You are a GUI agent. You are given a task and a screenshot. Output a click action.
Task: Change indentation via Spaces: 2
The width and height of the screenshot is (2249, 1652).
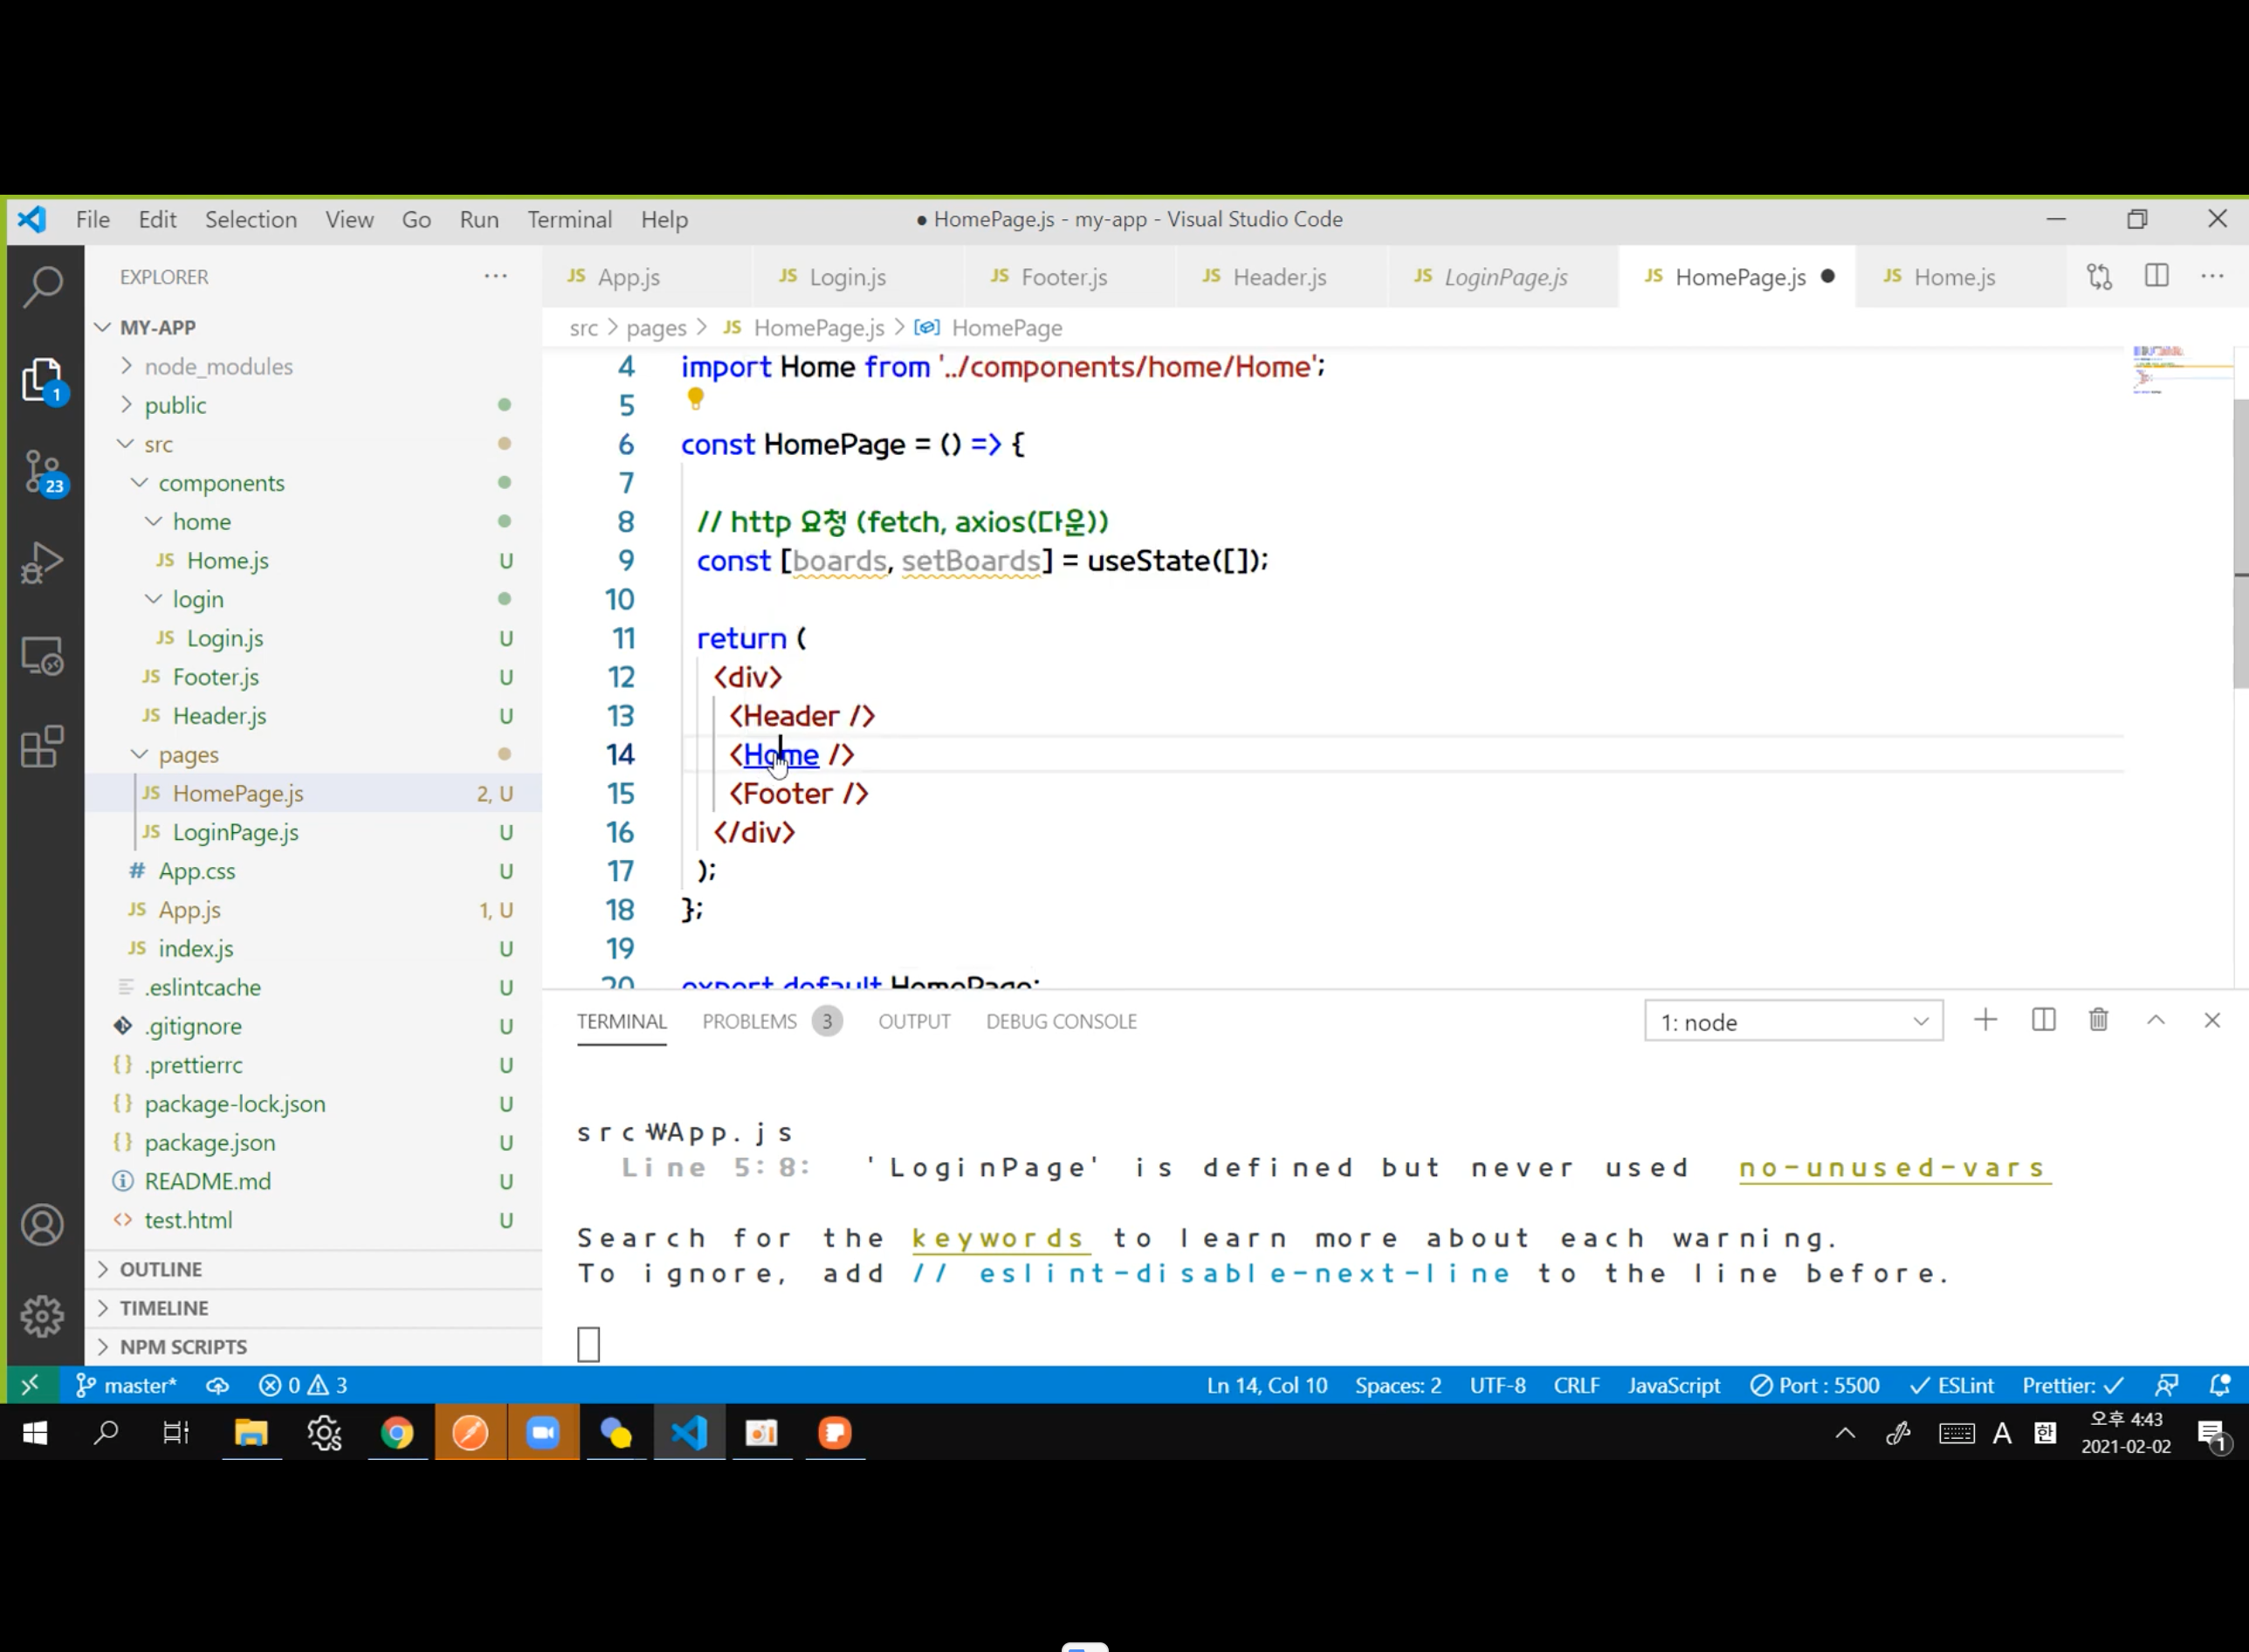pyautogui.click(x=1398, y=1385)
